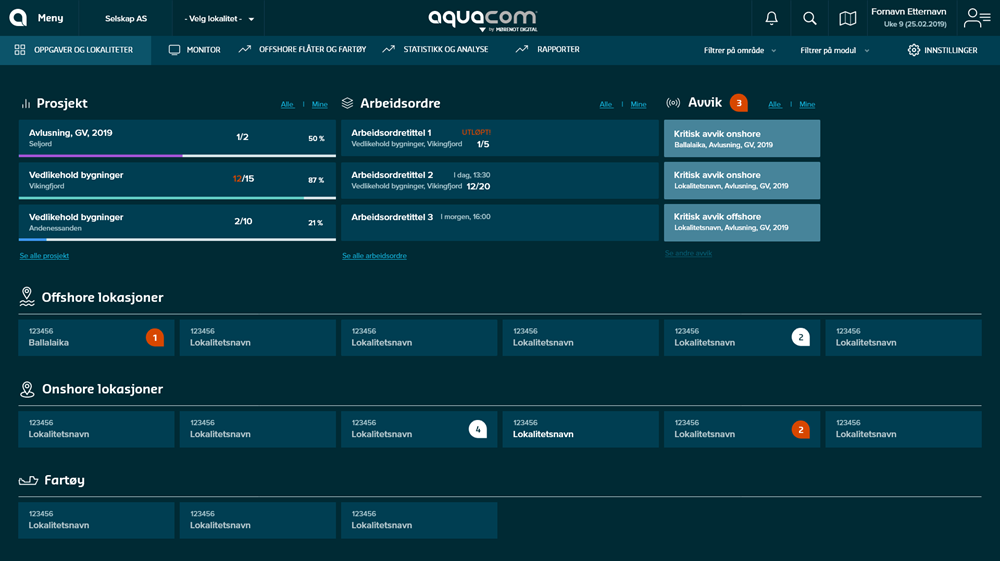The width and height of the screenshot is (1000, 561).
Task: Open Offshore flåter og fartøy tab
Action: (x=302, y=49)
